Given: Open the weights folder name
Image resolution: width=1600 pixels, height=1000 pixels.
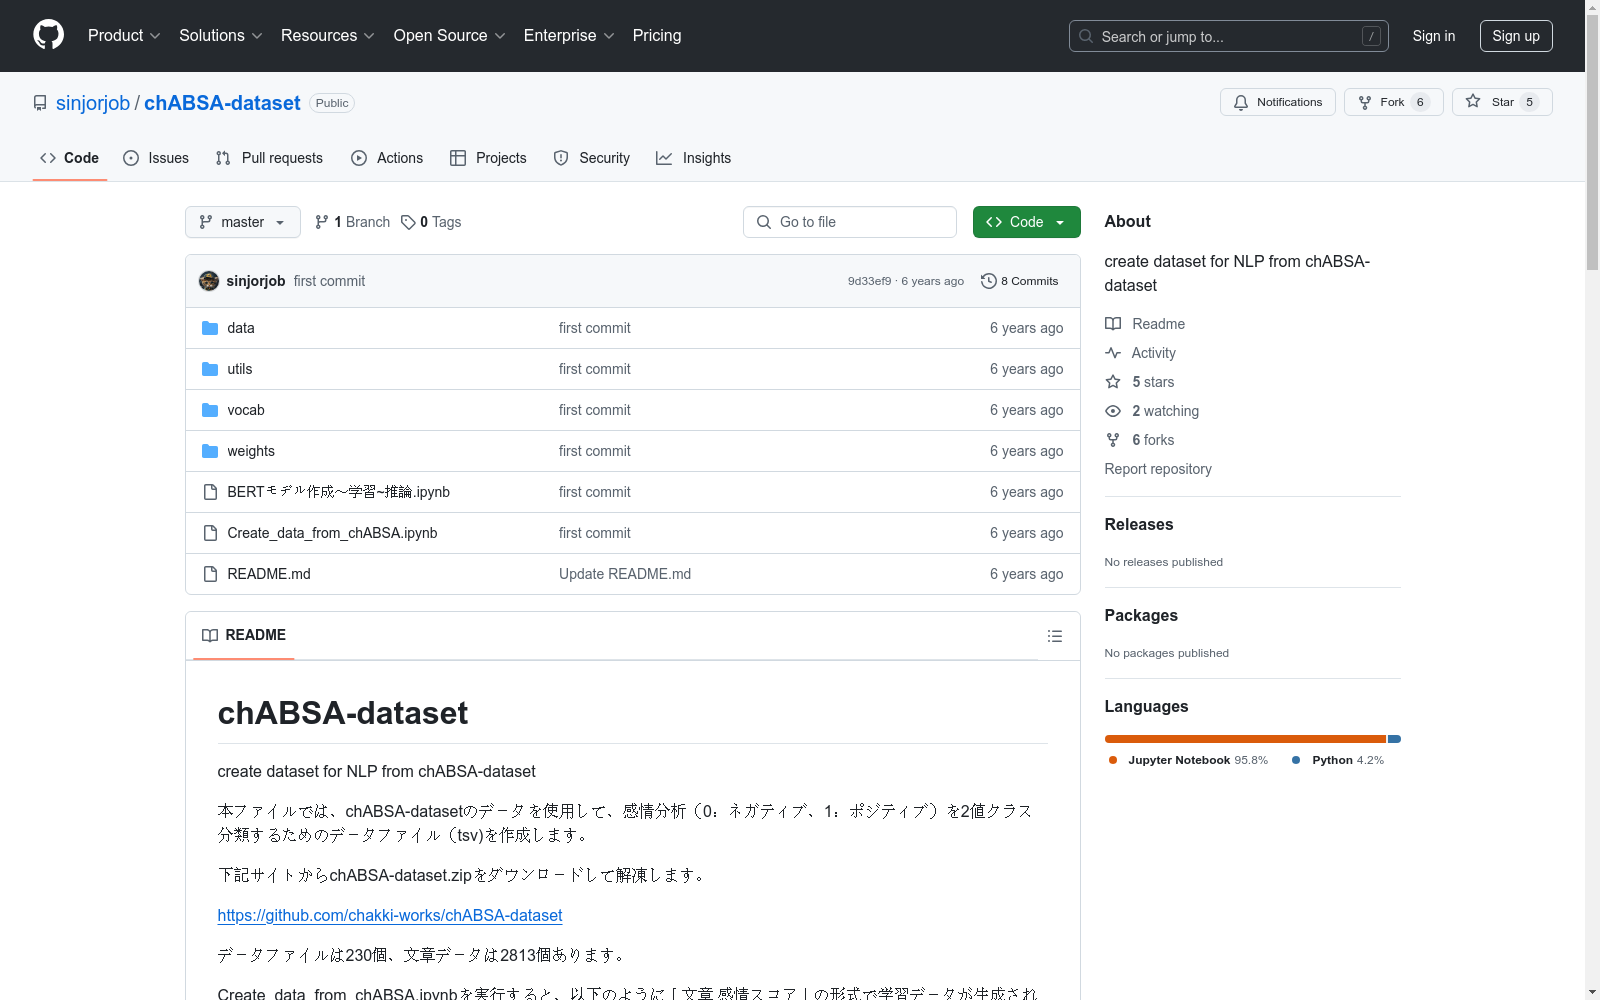Looking at the screenshot, I should point(251,451).
